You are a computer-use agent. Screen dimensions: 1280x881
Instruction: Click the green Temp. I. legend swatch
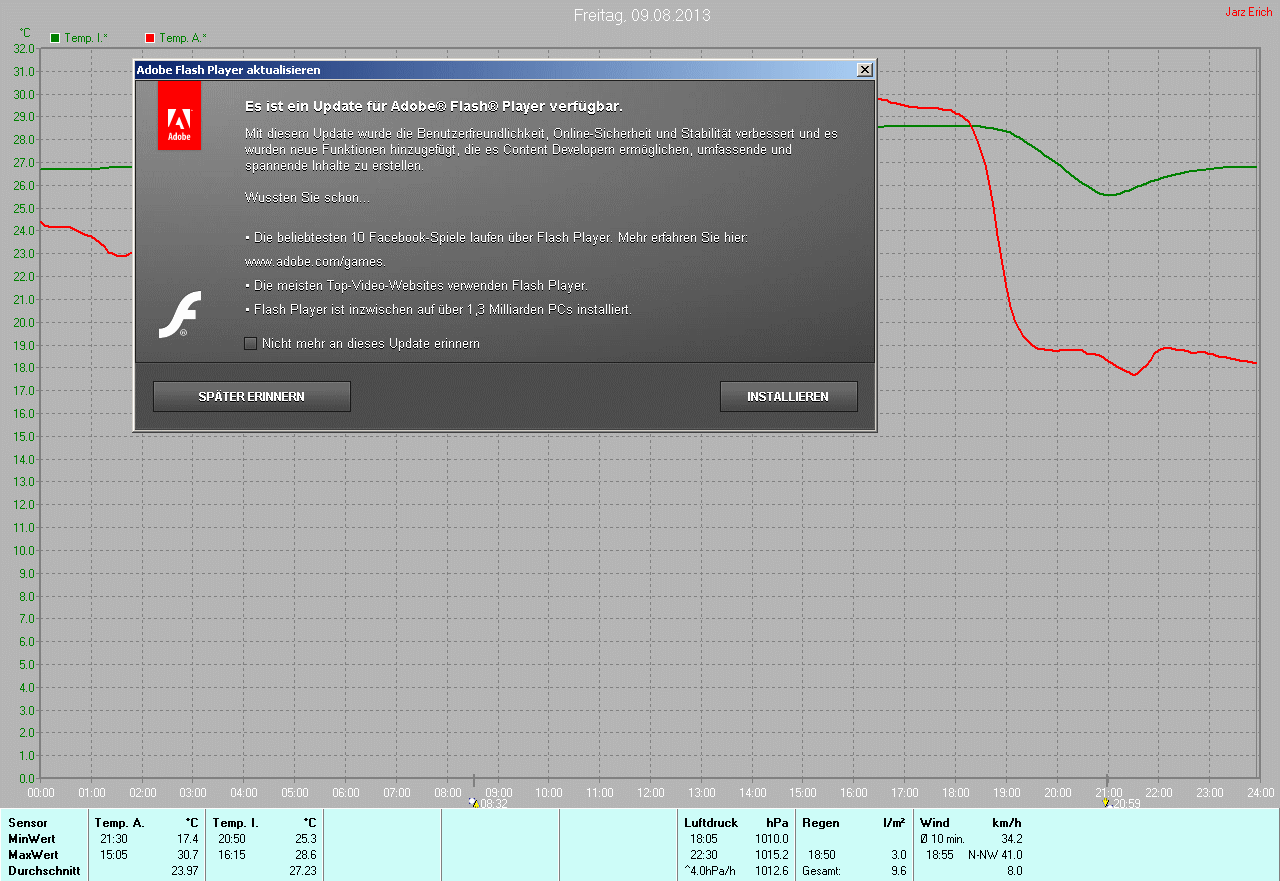(55, 38)
